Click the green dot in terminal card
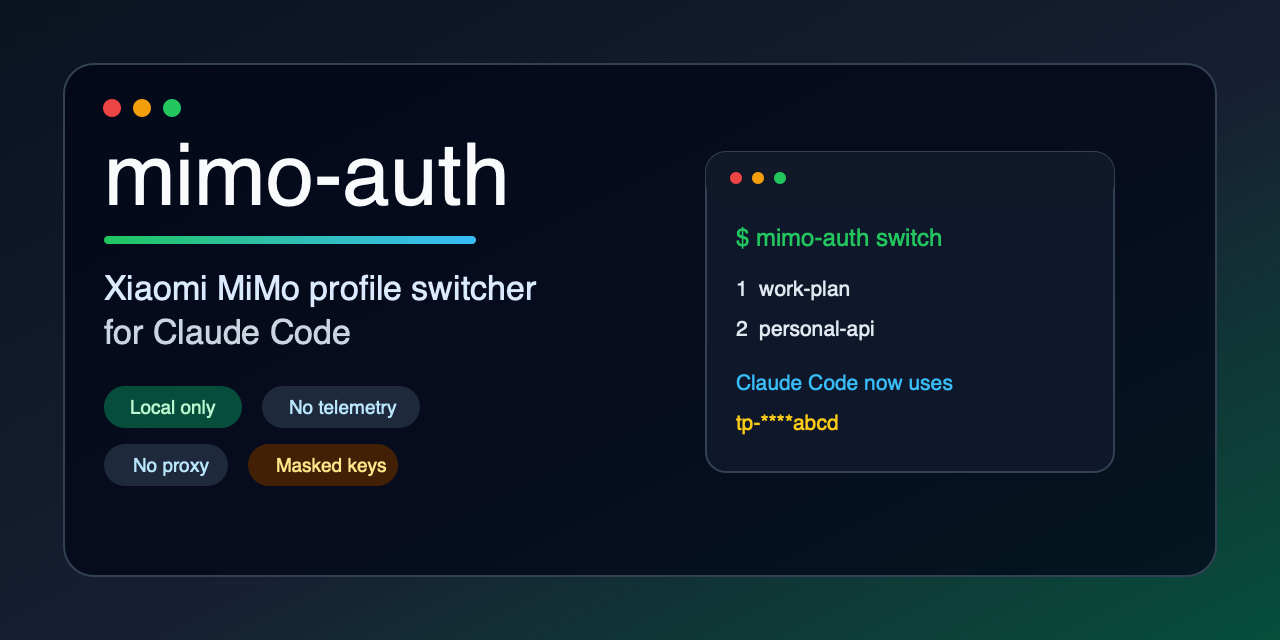The width and height of the screenshot is (1280, 640). point(780,178)
